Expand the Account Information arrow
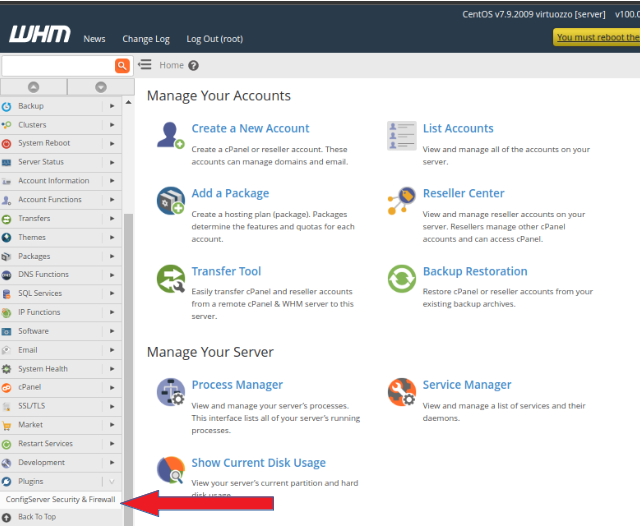This screenshot has width=640, height=528. (x=112, y=181)
